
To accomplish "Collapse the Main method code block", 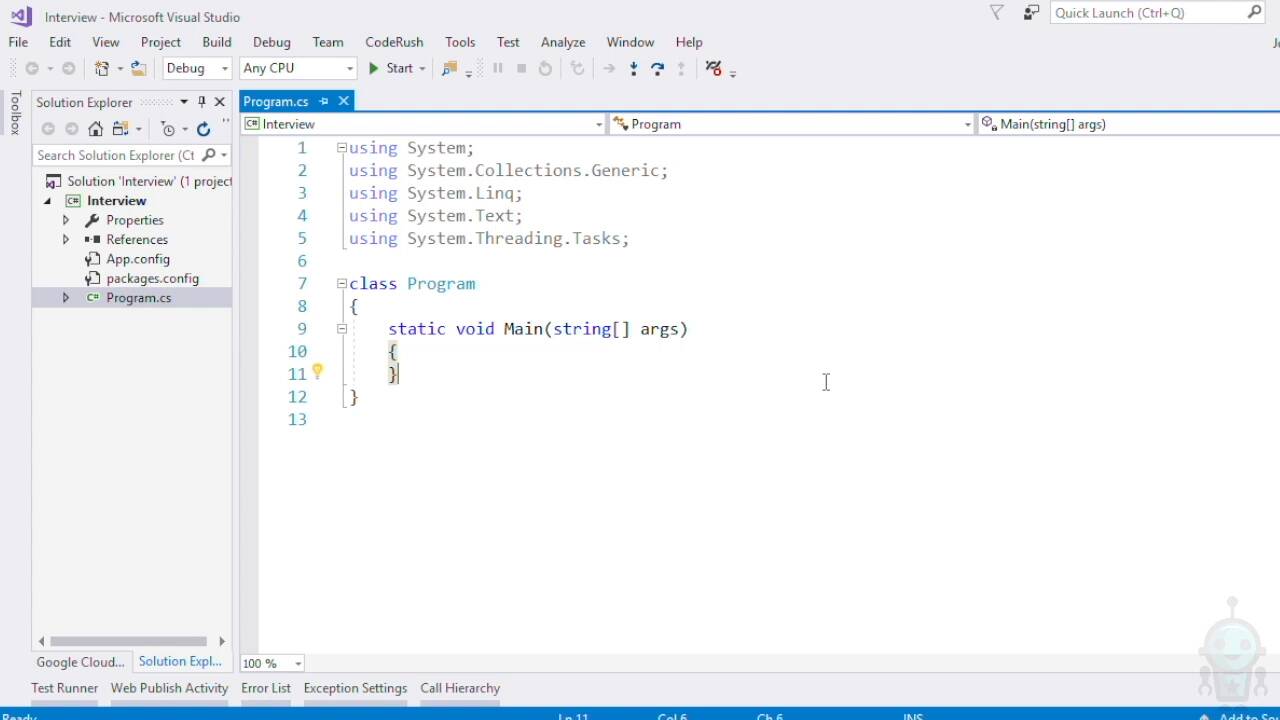I will (341, 329).
